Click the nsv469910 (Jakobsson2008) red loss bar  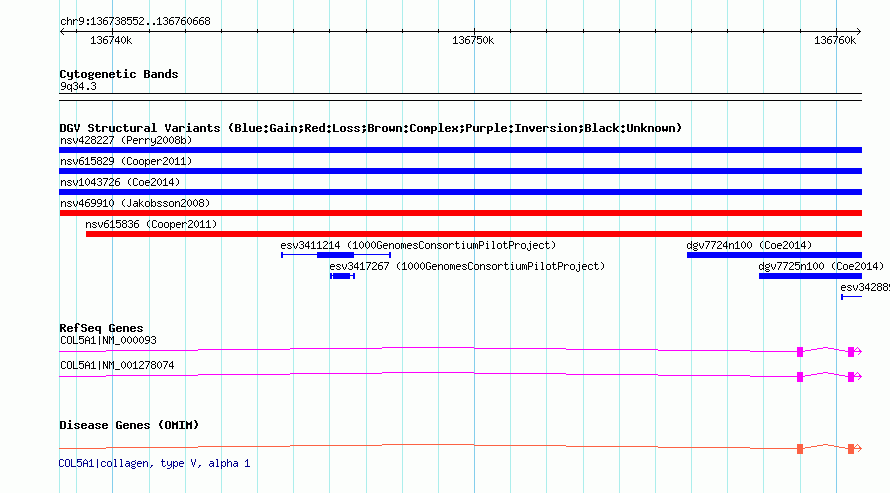[460, 213]
